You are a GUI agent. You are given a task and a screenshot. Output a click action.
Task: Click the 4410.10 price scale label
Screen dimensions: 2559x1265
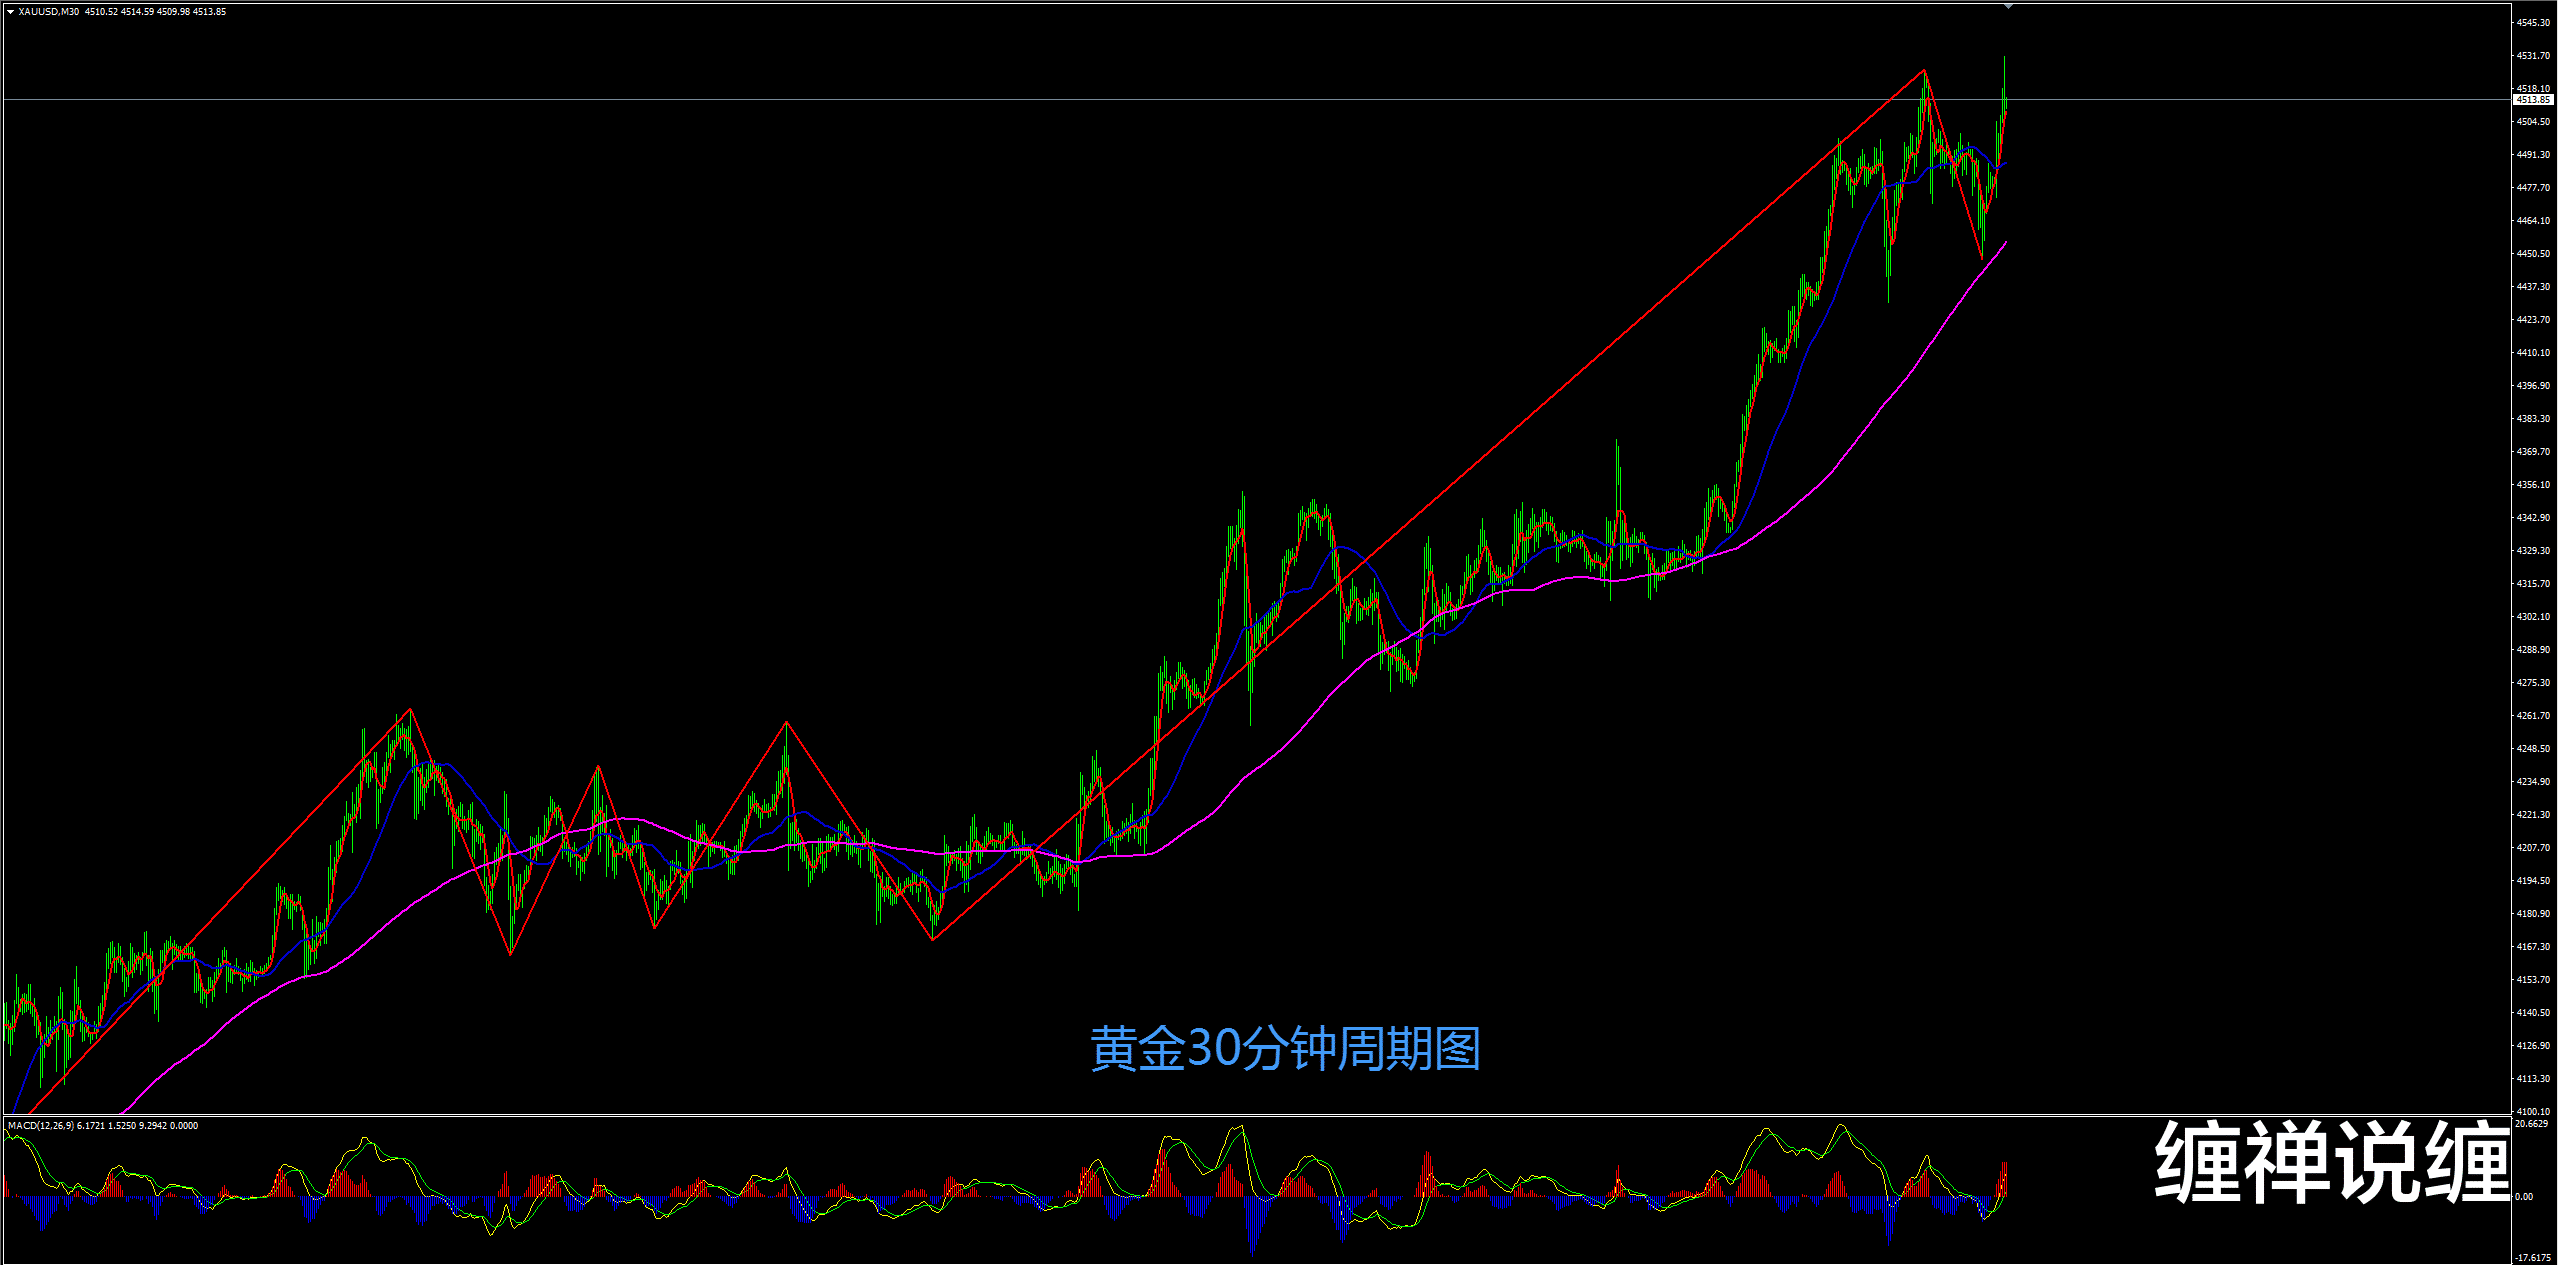tap(2533, 353)
